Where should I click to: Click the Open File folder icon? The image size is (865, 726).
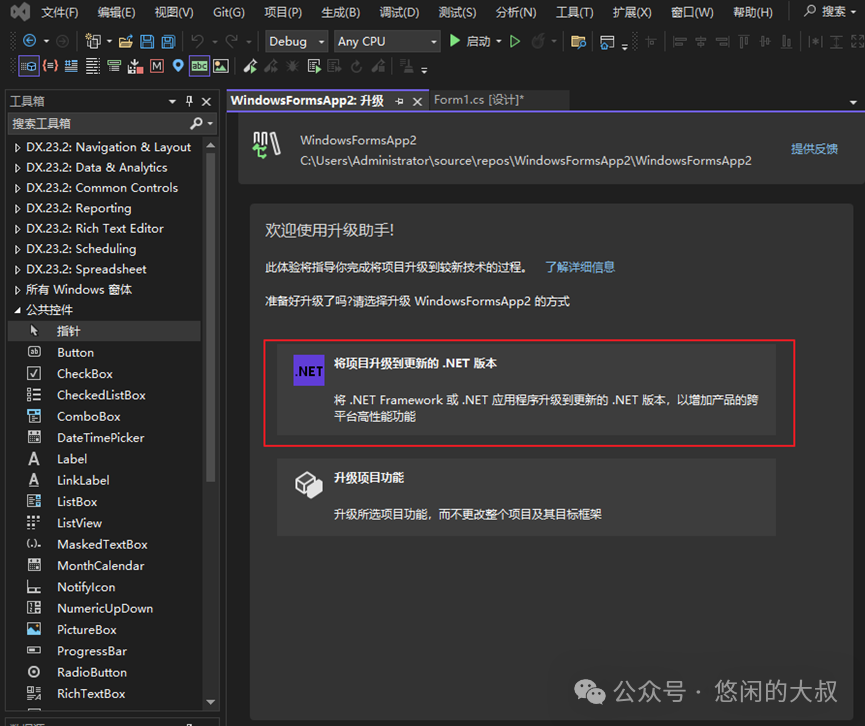pyautogui.click(x=126, y=41)
